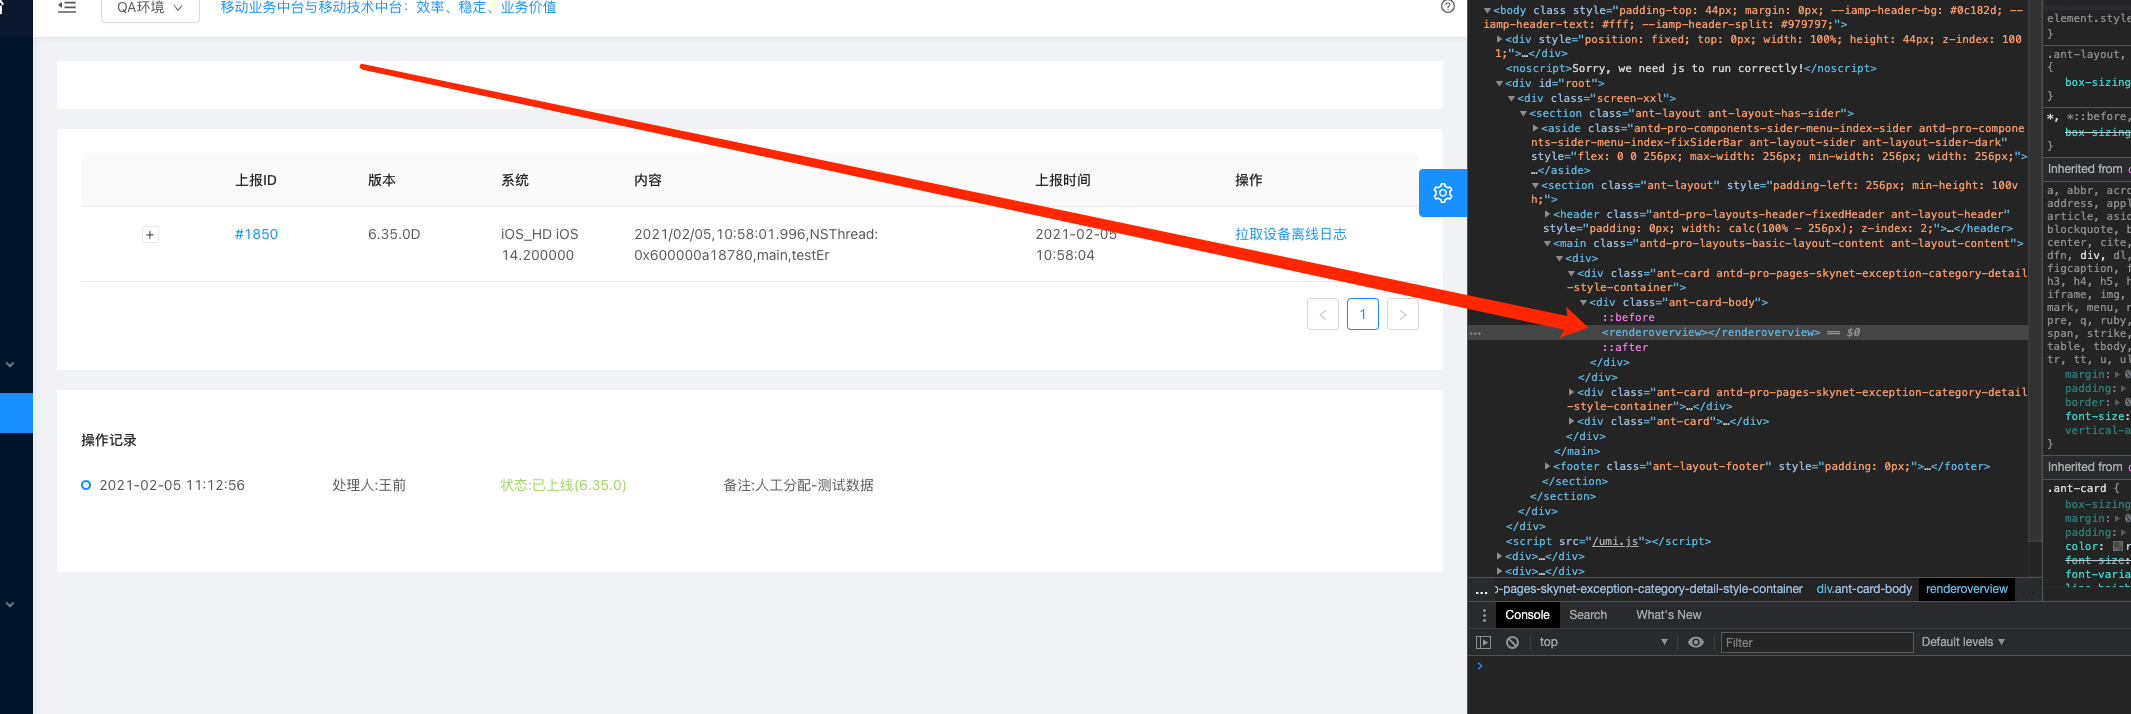Viewport: 2131px width, 714px height.
Task: Show the console sidebar icon
Action: click(x=1483, y=642)
